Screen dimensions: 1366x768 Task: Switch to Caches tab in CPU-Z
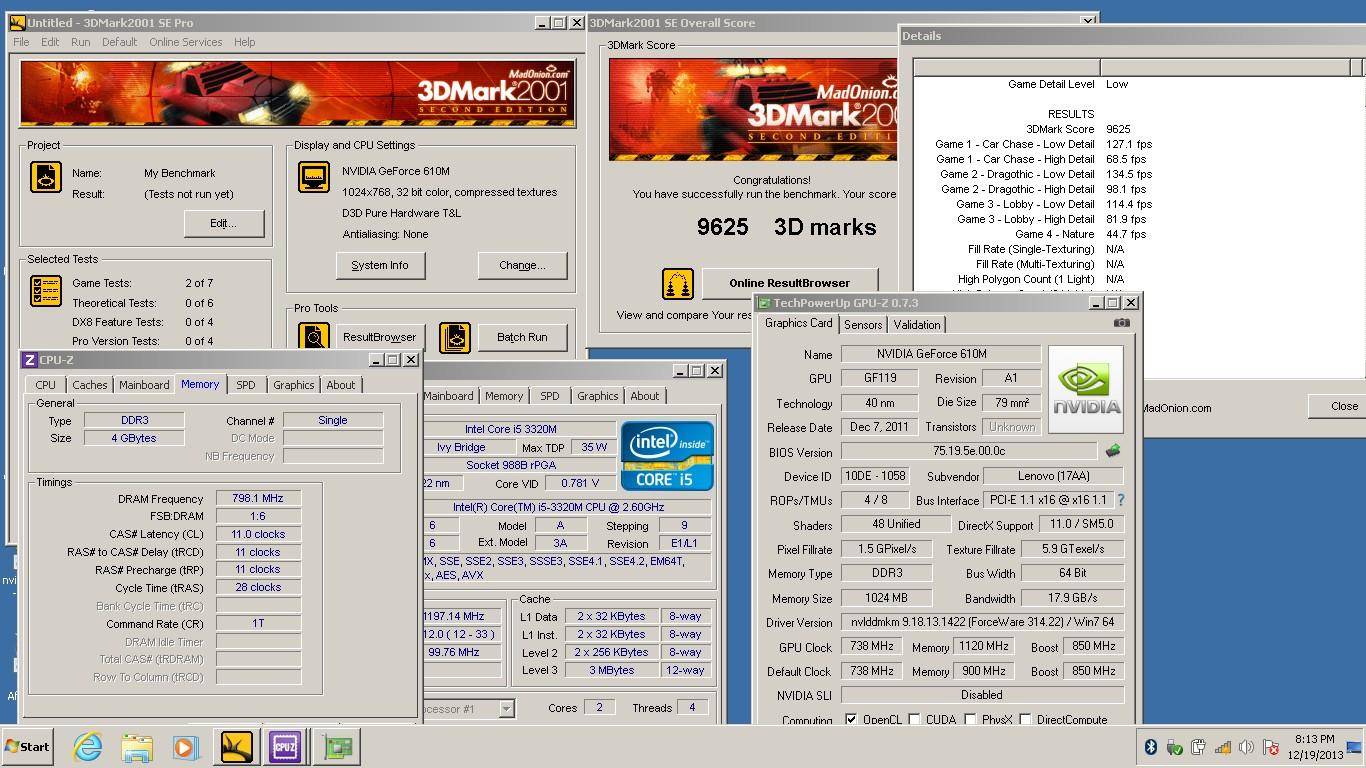(90, 385)
